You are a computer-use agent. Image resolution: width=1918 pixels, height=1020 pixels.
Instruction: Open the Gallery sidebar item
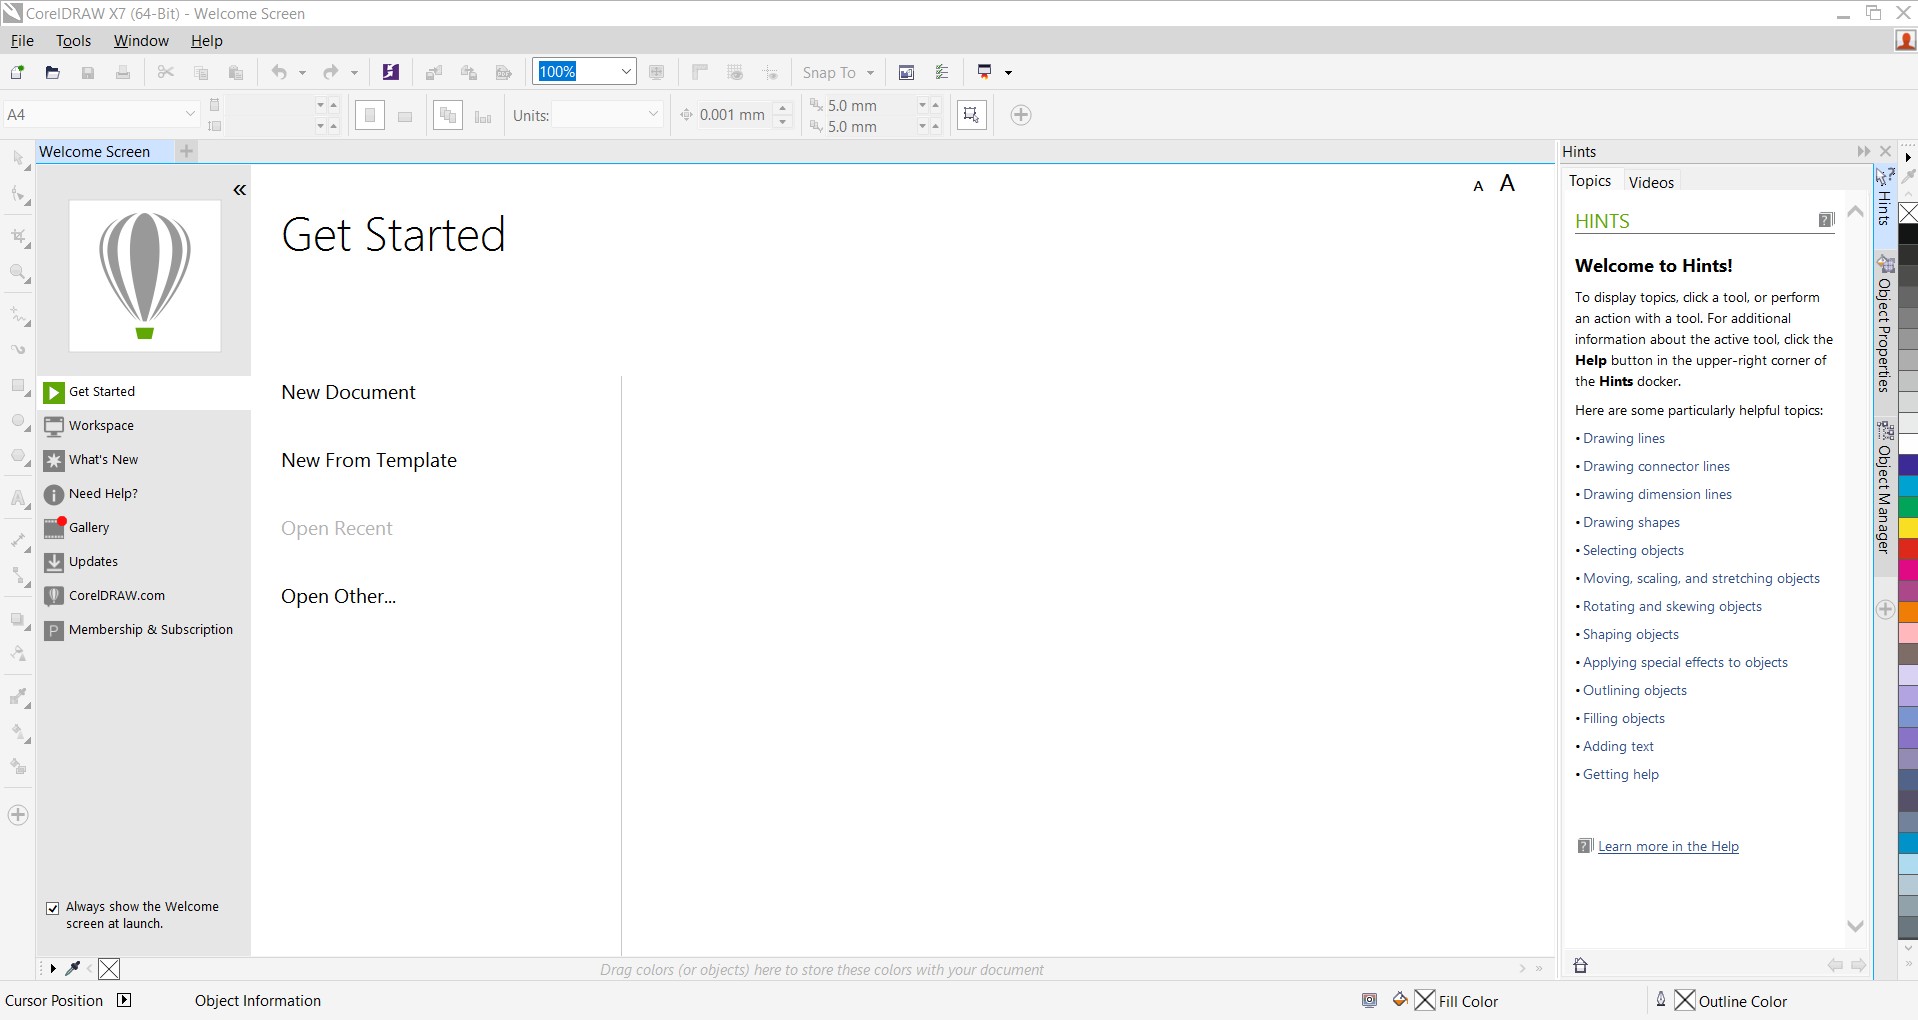(88, 527)
